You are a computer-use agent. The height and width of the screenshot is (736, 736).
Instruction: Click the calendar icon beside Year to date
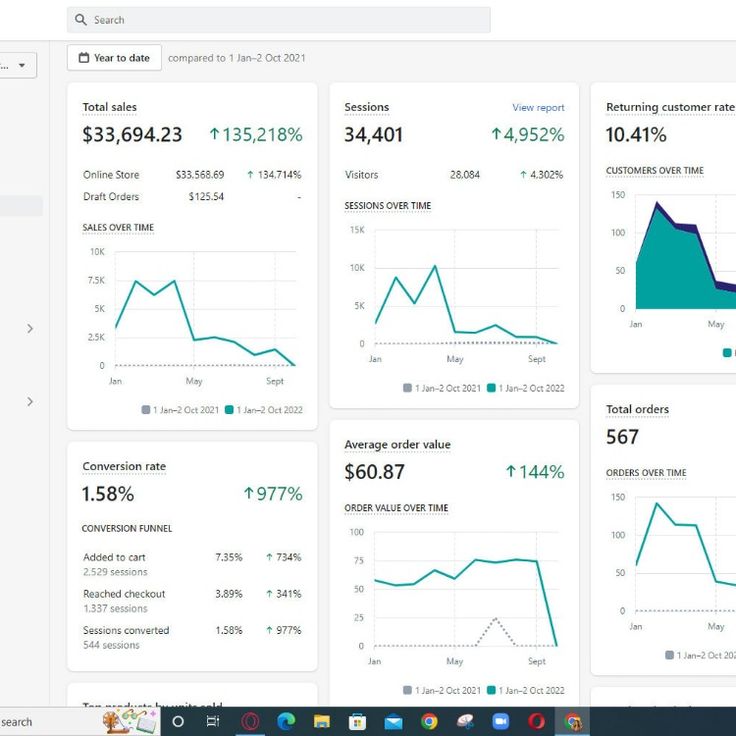[83, 58]
